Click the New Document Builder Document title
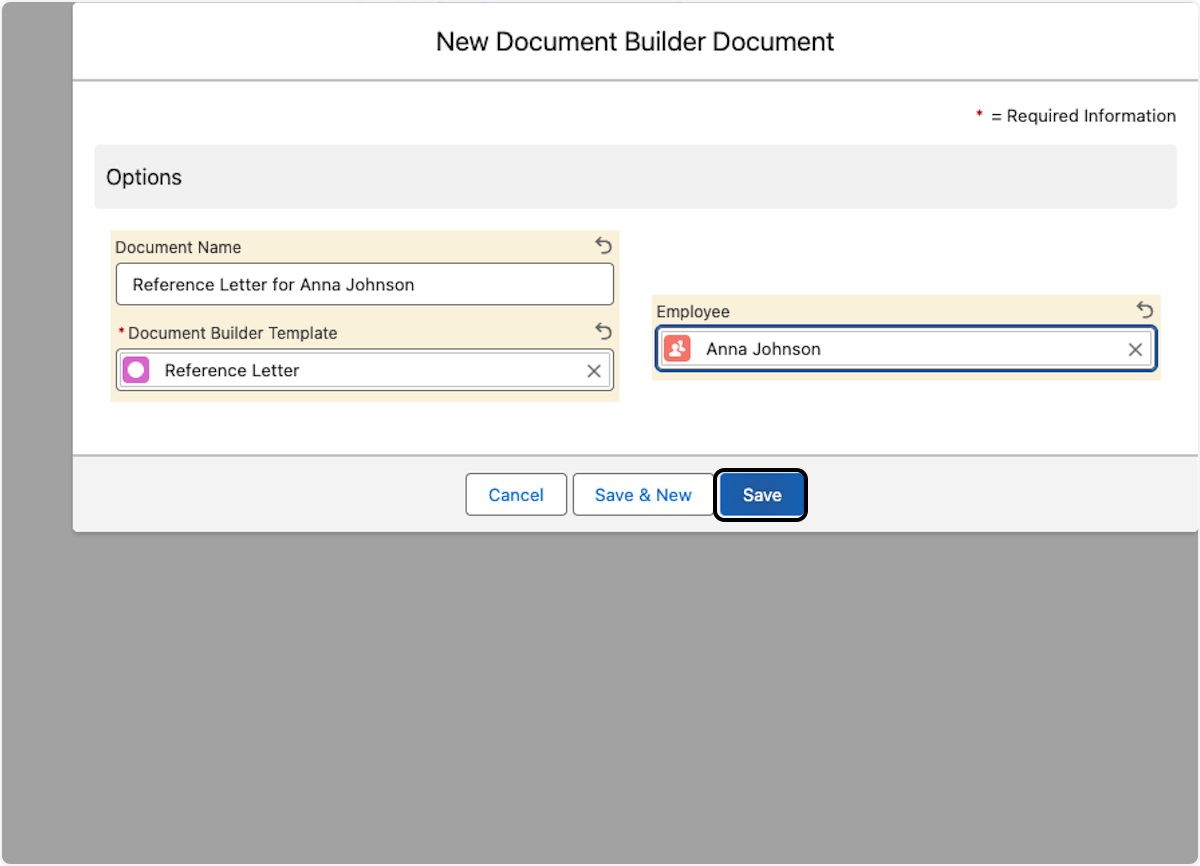 pos(634,42)
